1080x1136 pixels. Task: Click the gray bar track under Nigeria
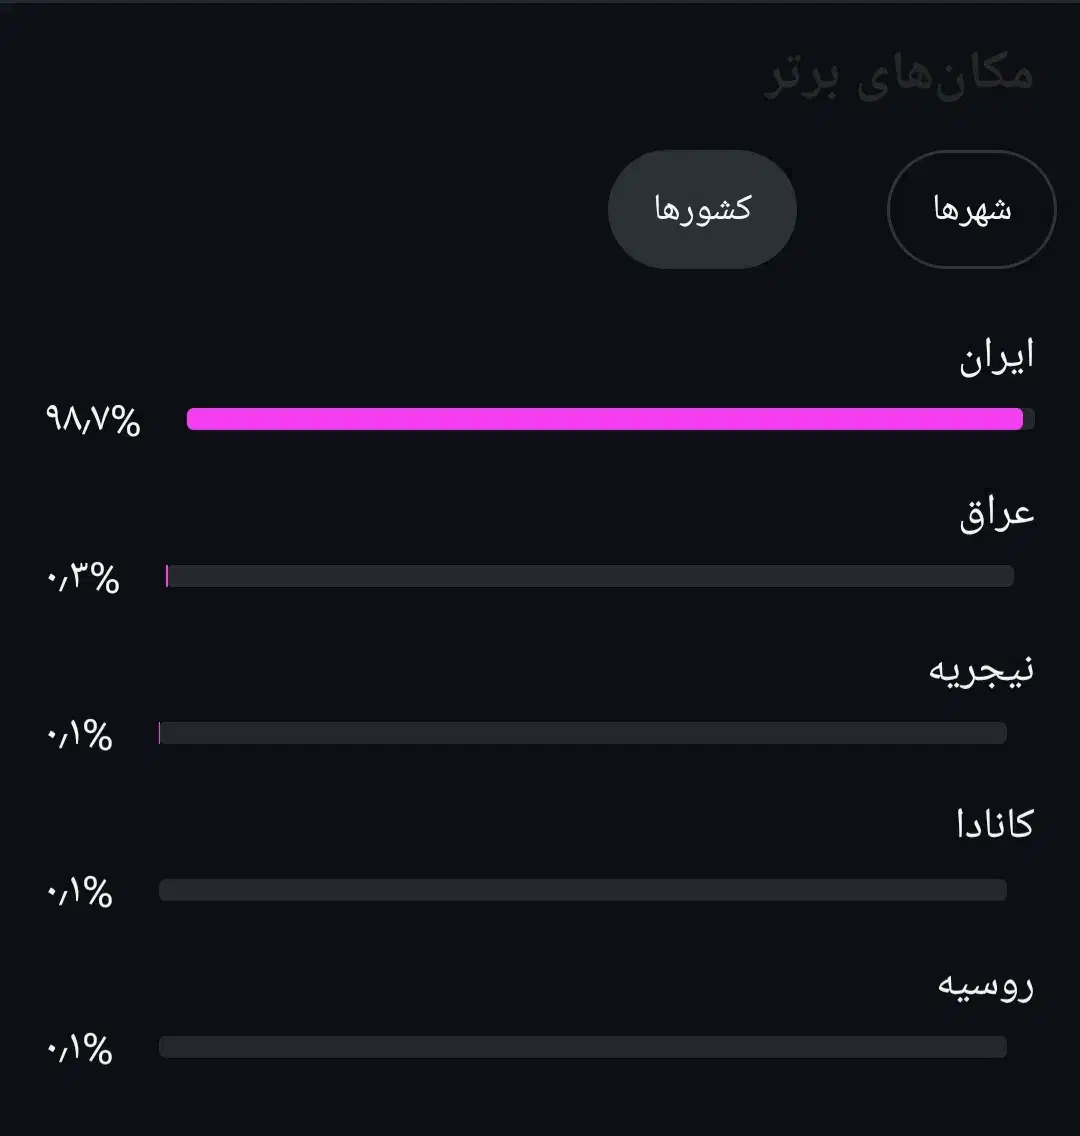[583, 733]
